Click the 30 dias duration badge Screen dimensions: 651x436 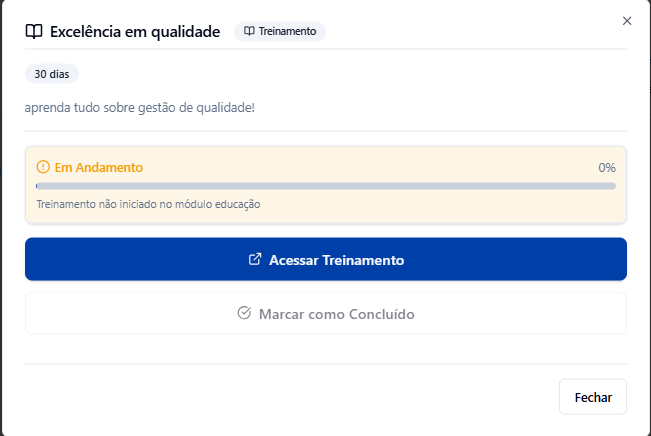coord(52,74)
